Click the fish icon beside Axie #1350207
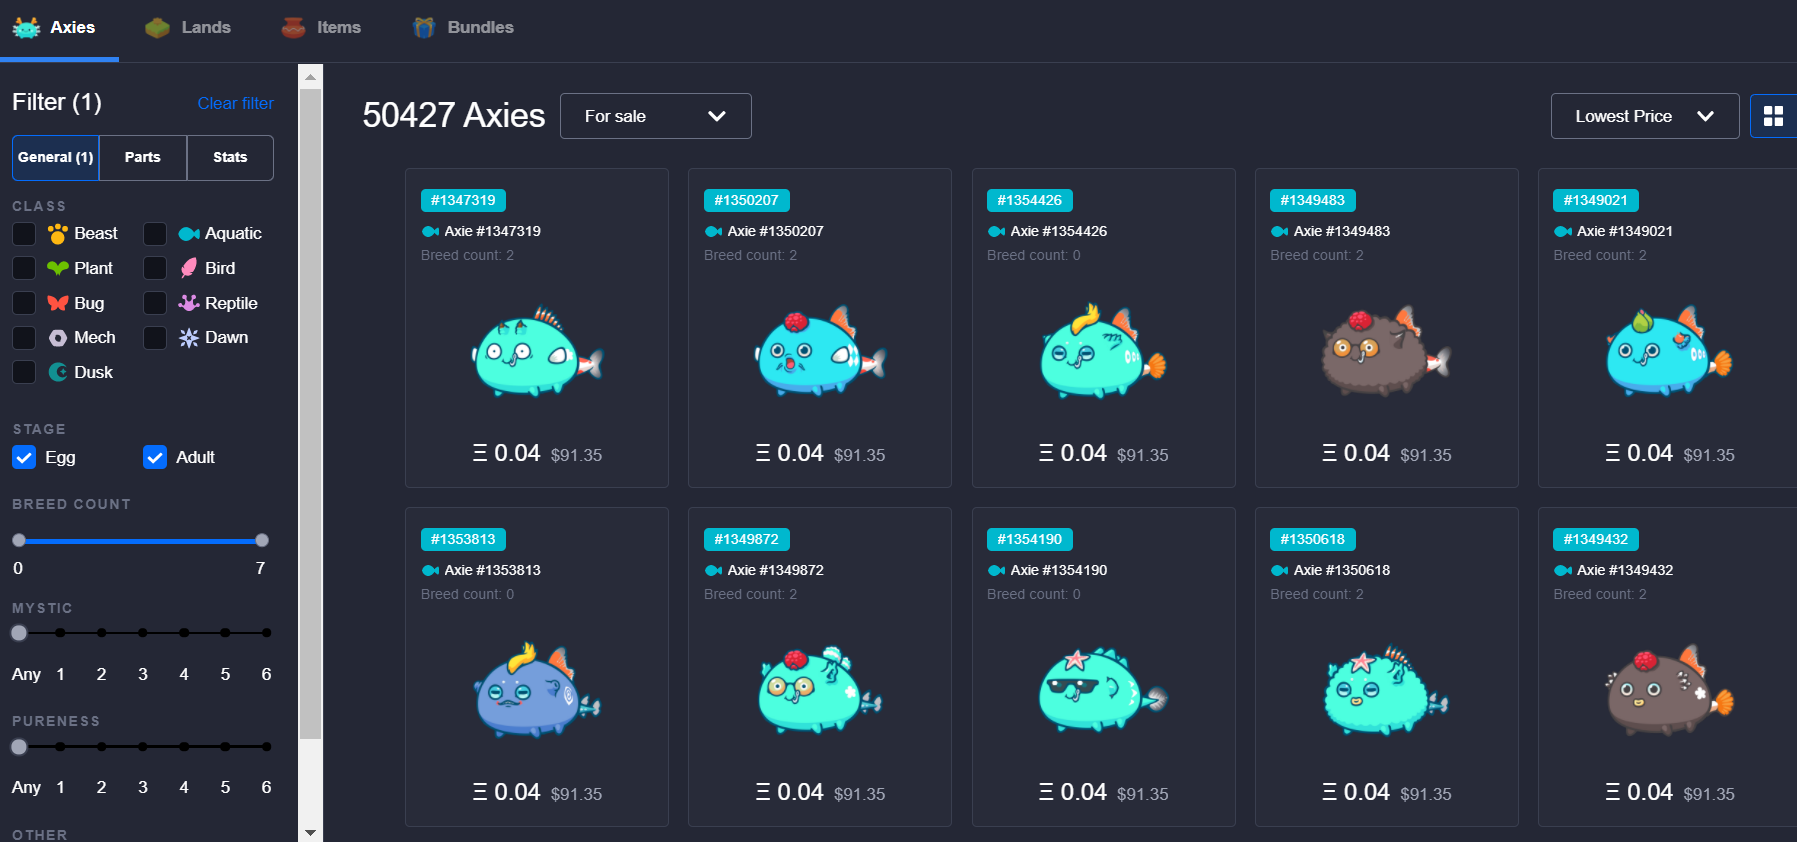The image size is (1797, 842). point(713,232)
